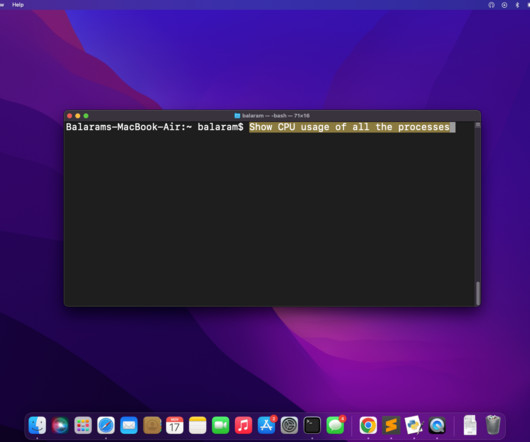Click the Bluetooth icon in menu bar

click(517, 5)
